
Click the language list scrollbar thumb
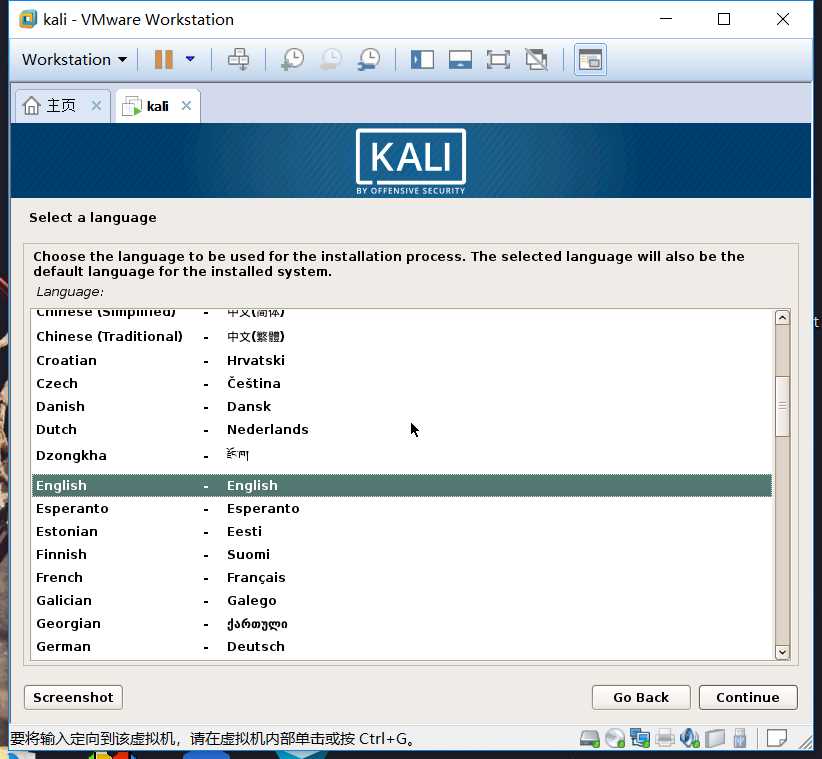pyautogui.click(x=782, y=406)
